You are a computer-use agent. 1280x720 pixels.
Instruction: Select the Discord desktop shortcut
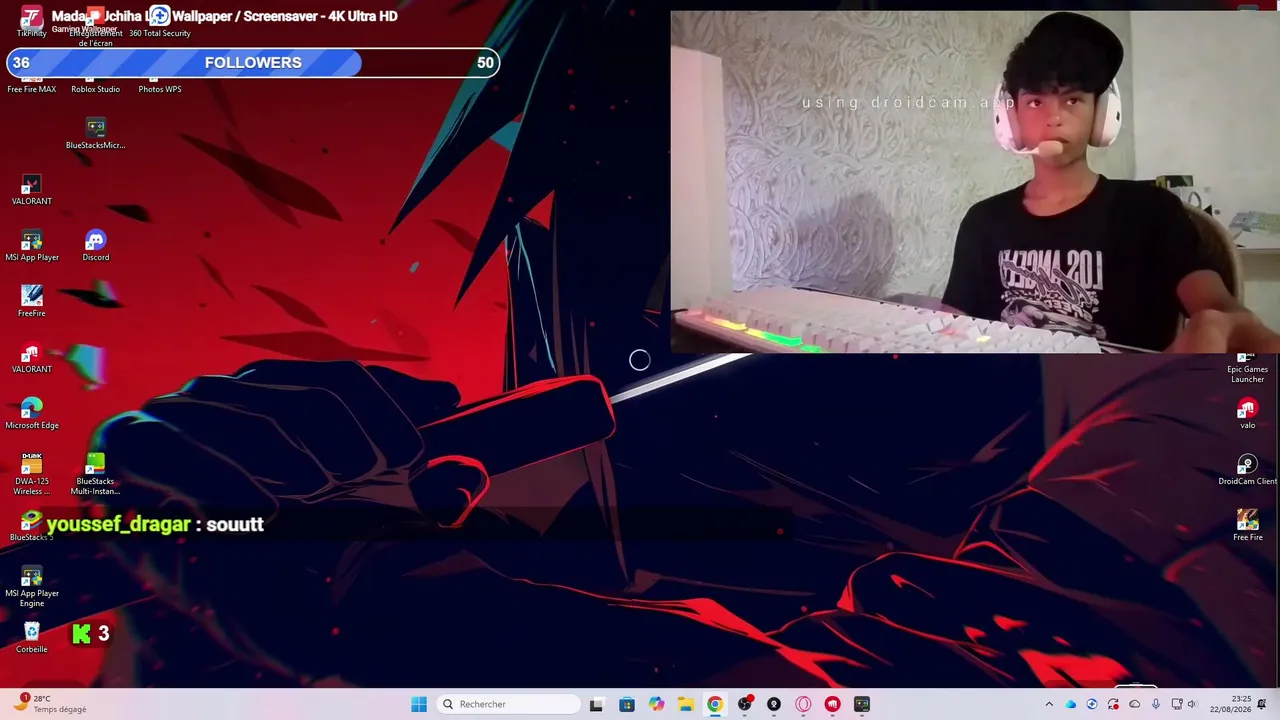pos(95,247)
